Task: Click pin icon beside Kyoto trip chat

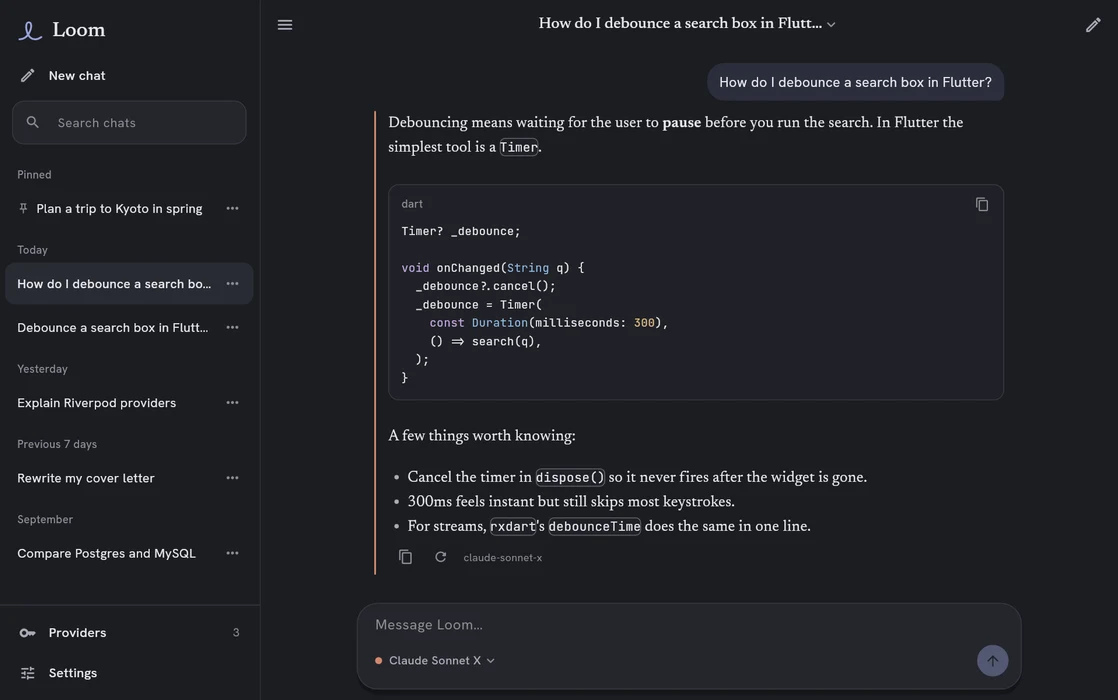Action: point(24,208)
